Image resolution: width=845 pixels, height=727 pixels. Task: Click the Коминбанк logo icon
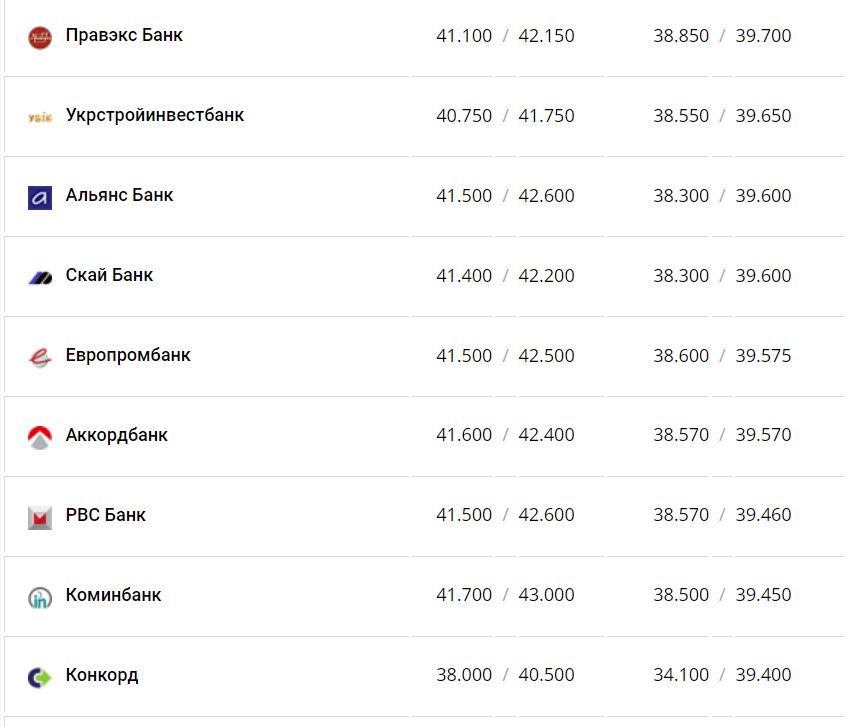[x=40, y=598]
